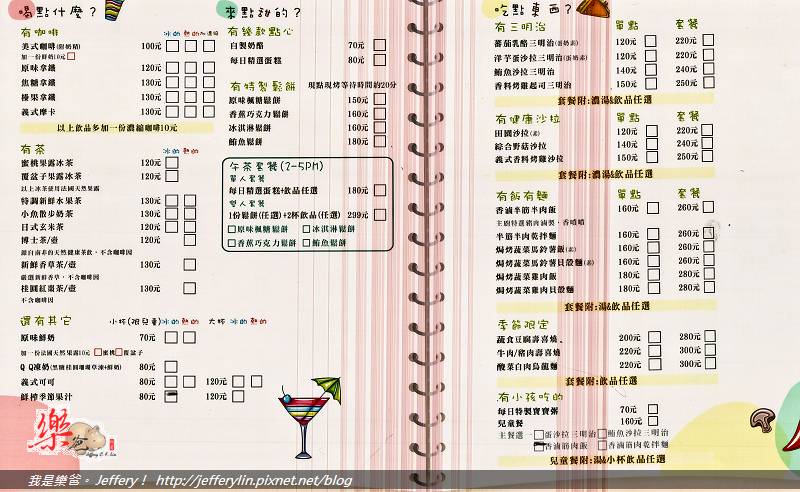Tick the 冰的 box for 原味鮮奶 70元
This screenshot has width=800, height=492.
[x=171, y=337]
